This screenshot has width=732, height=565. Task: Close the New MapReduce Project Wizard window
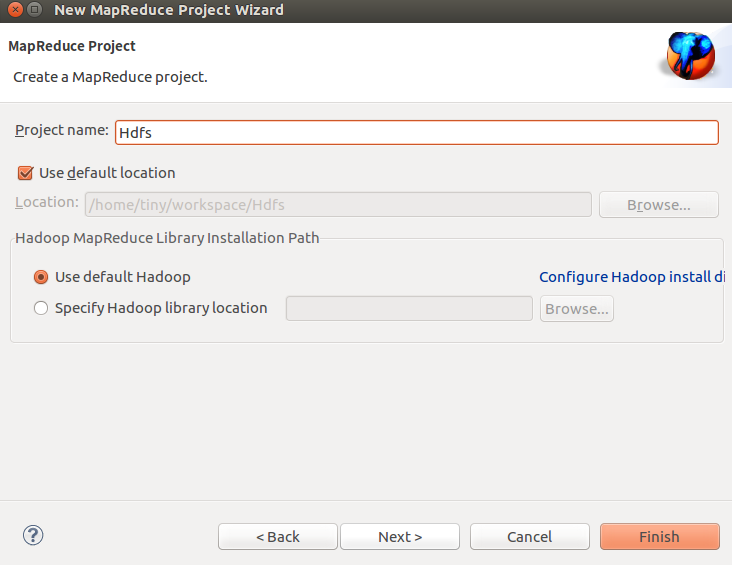[13, 11]
